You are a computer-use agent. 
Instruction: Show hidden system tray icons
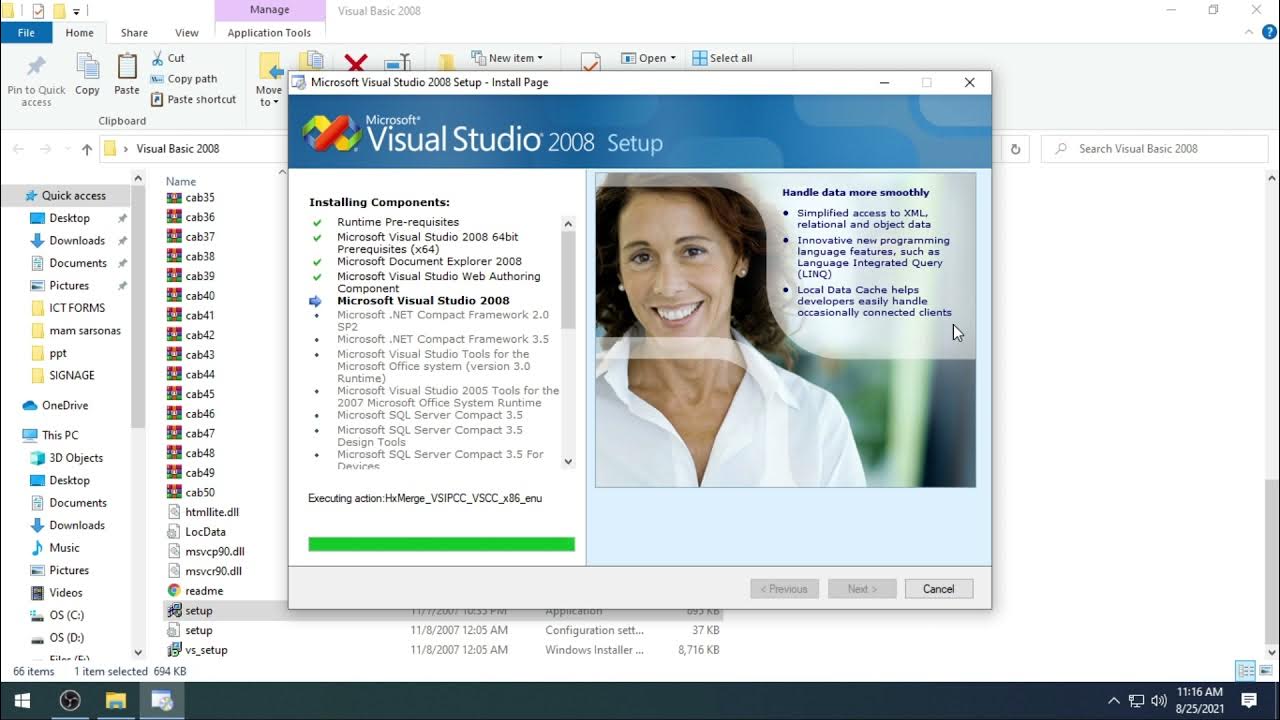click(1113, 701)
